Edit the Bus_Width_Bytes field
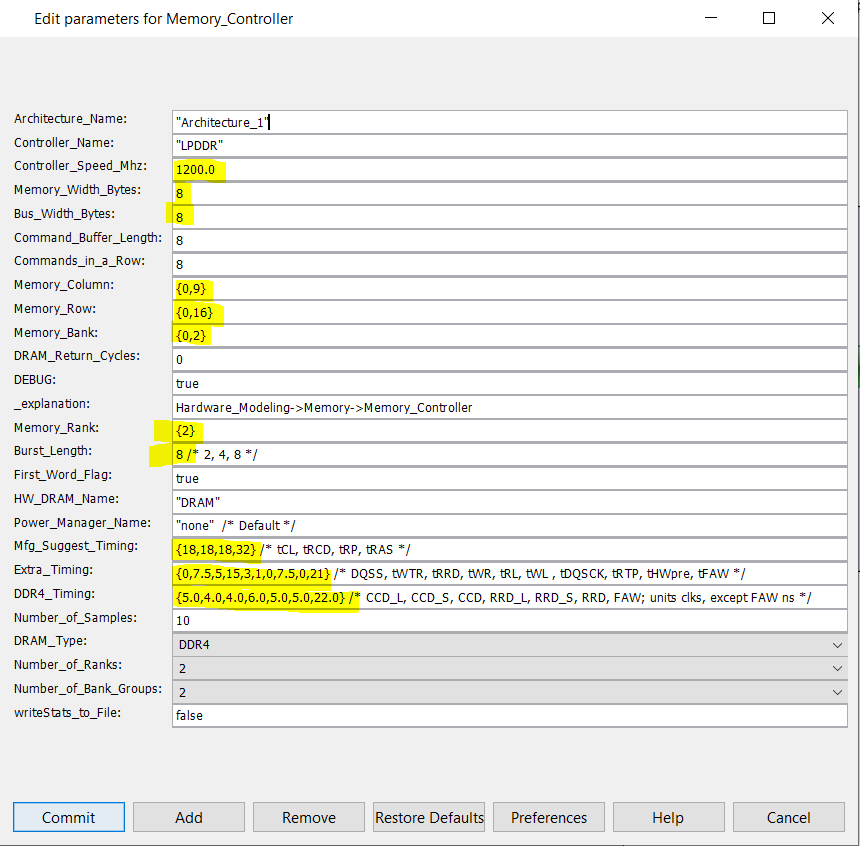 click(x=510, y=217)
